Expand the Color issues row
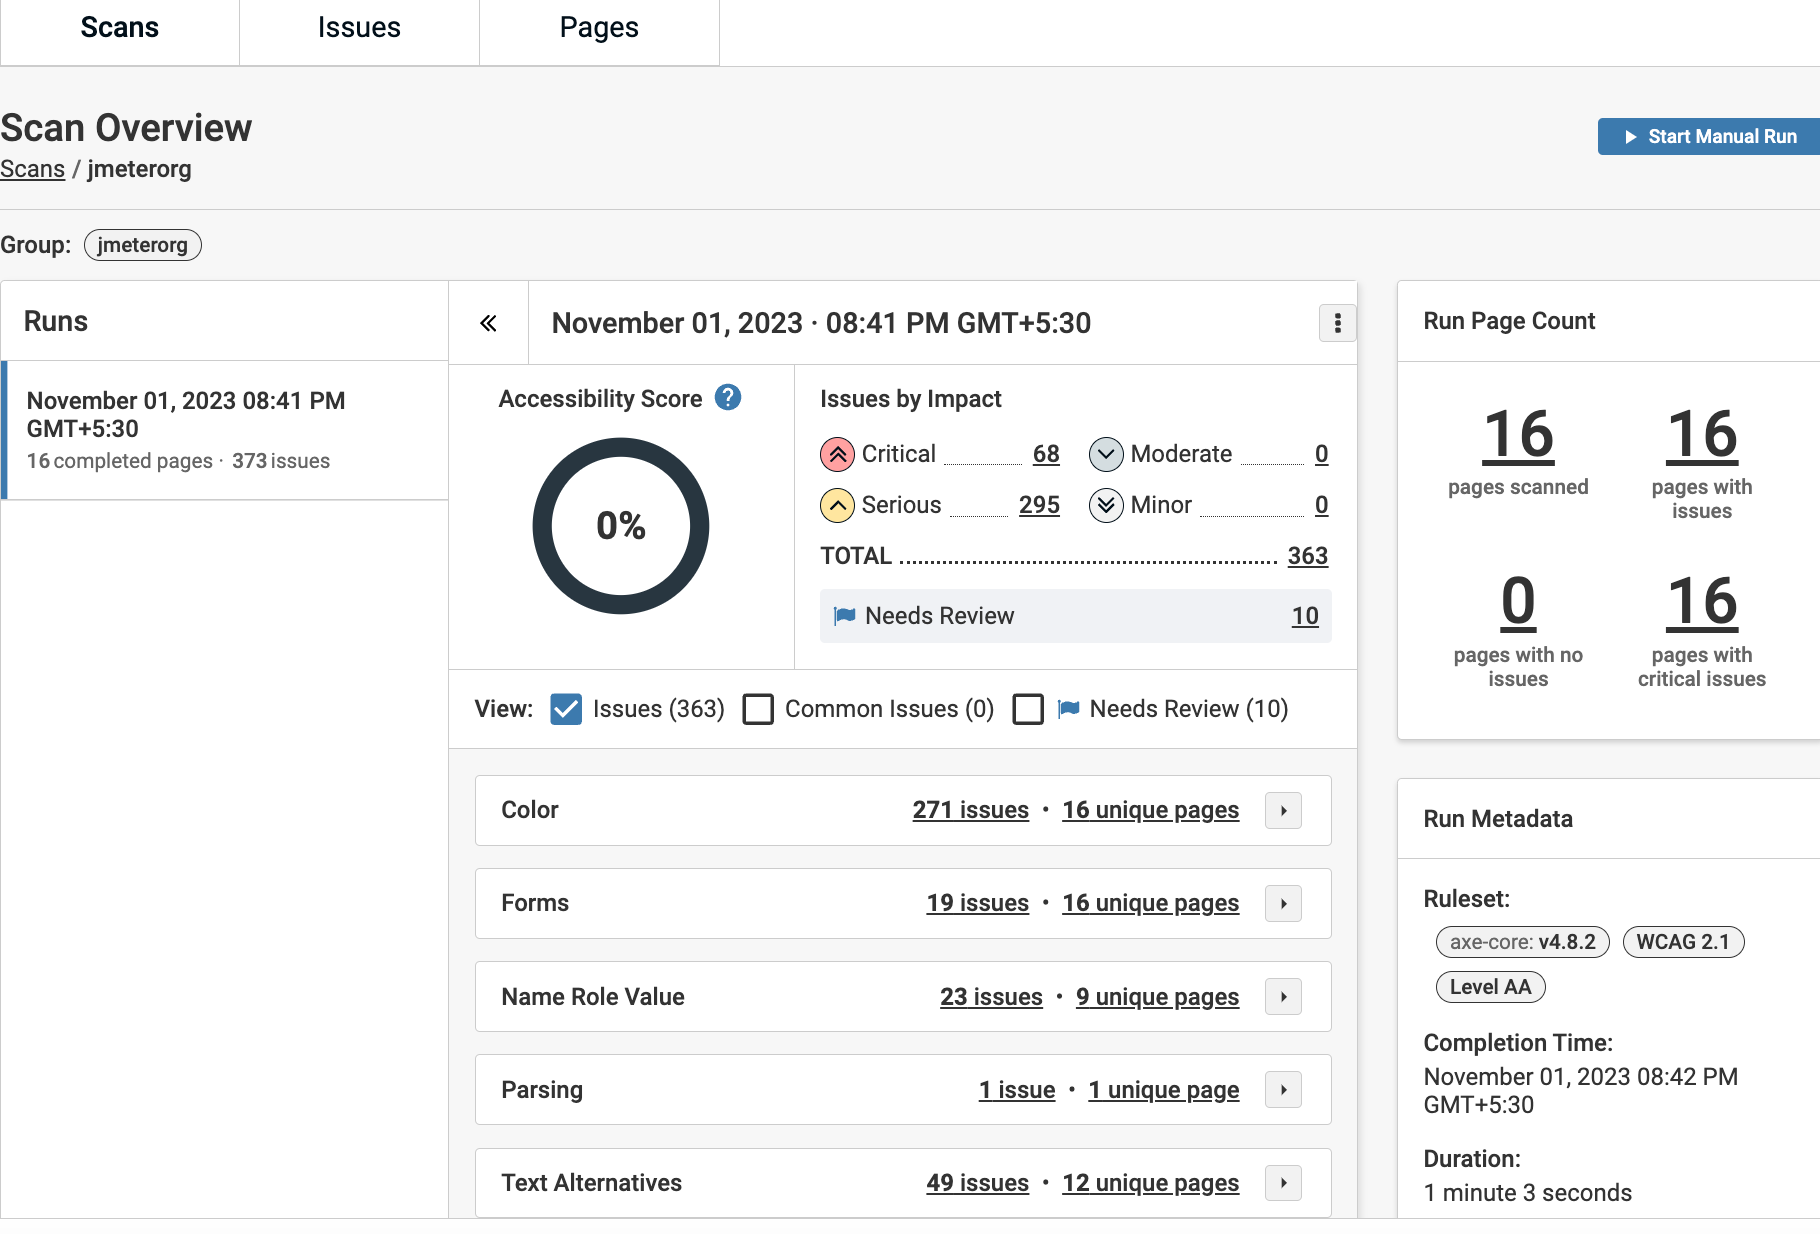The image size is (1820, 1234). click(1283, 810)
